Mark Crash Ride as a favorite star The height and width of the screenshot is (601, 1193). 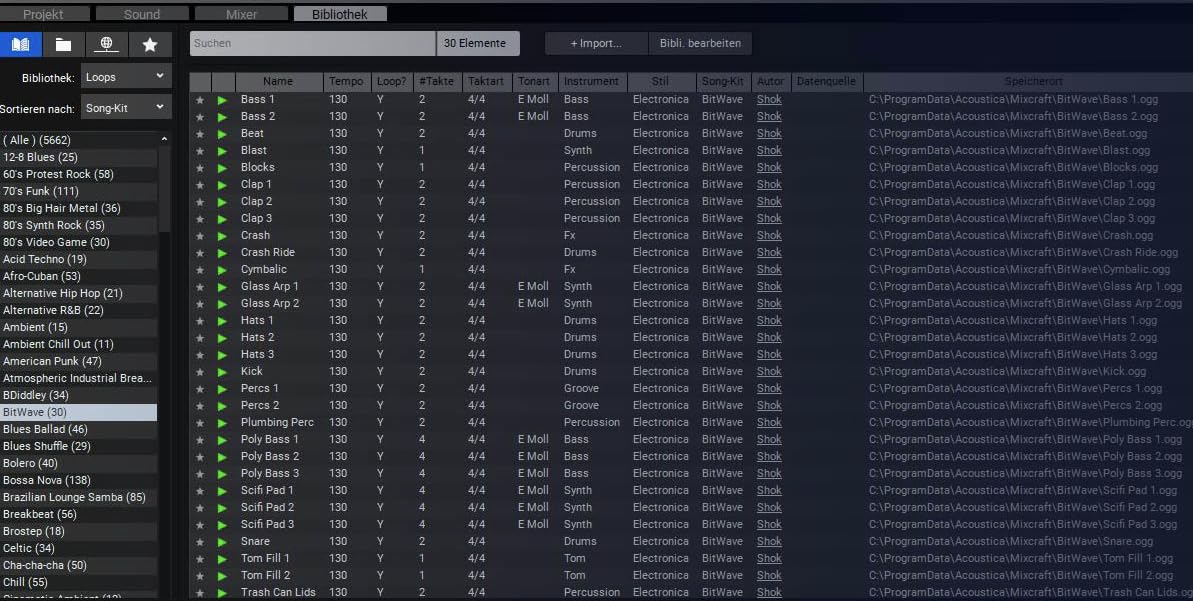tap(200, 253)
